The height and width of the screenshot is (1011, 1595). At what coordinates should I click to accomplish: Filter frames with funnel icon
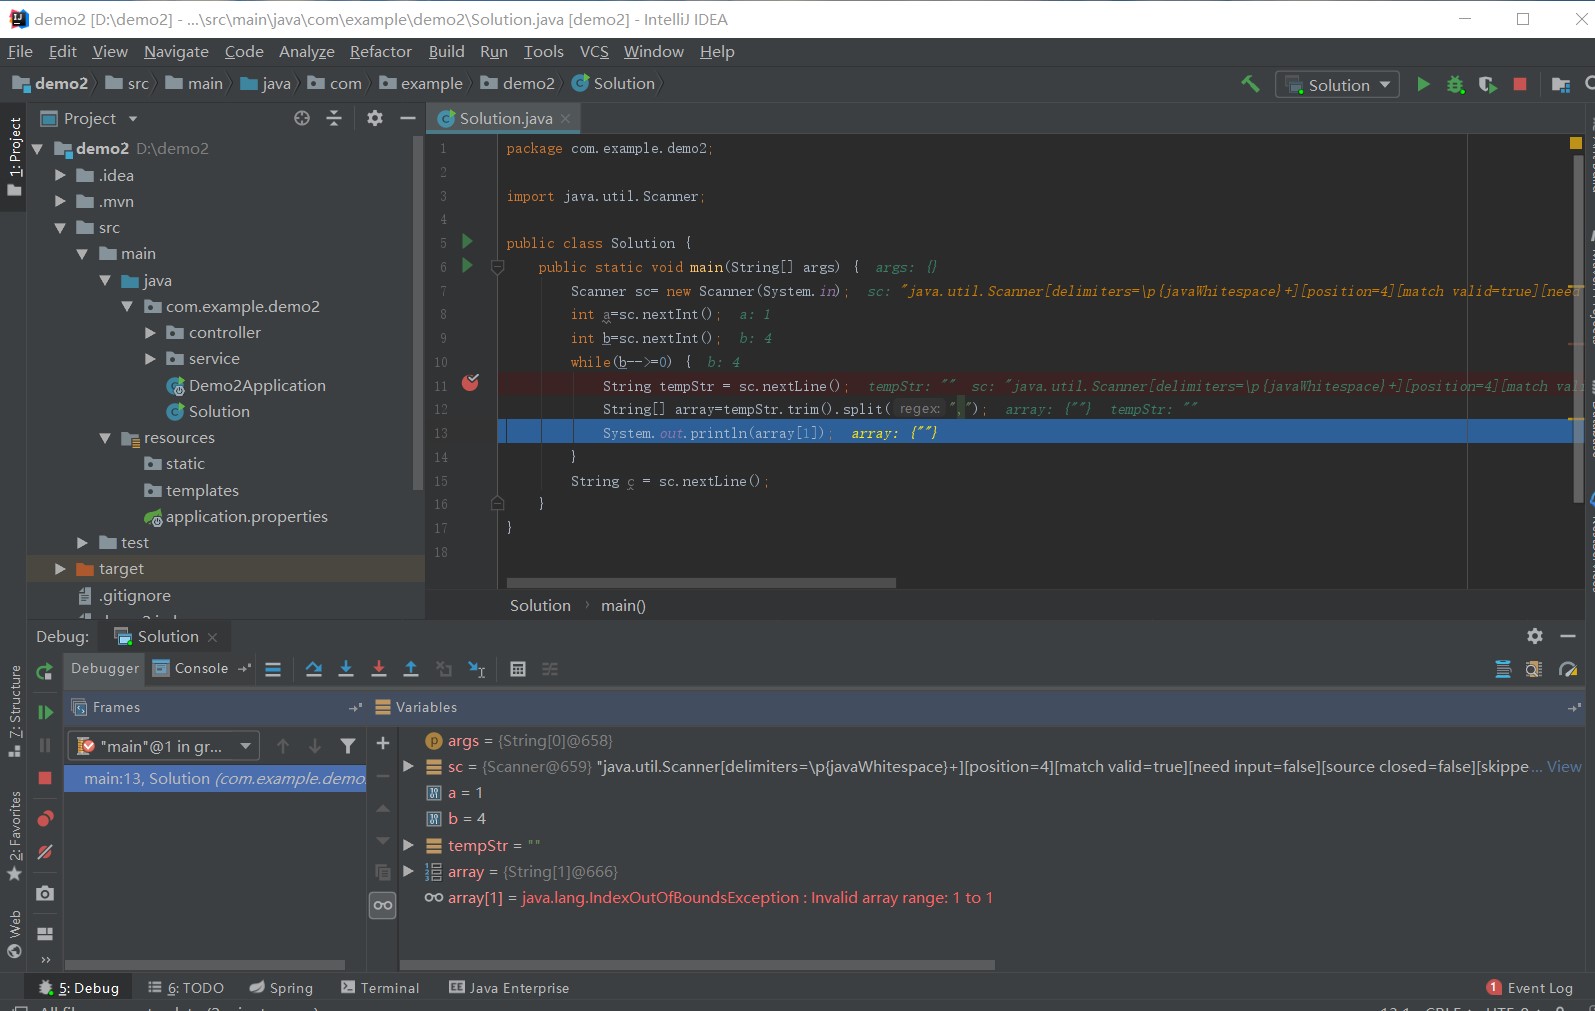point(347,746)
